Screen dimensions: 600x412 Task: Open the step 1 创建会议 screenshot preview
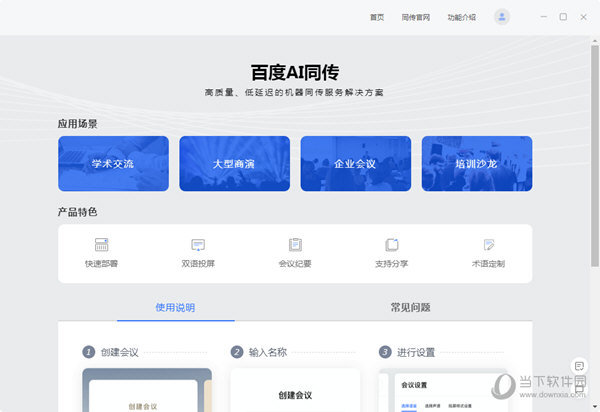(x=147, y=390)
